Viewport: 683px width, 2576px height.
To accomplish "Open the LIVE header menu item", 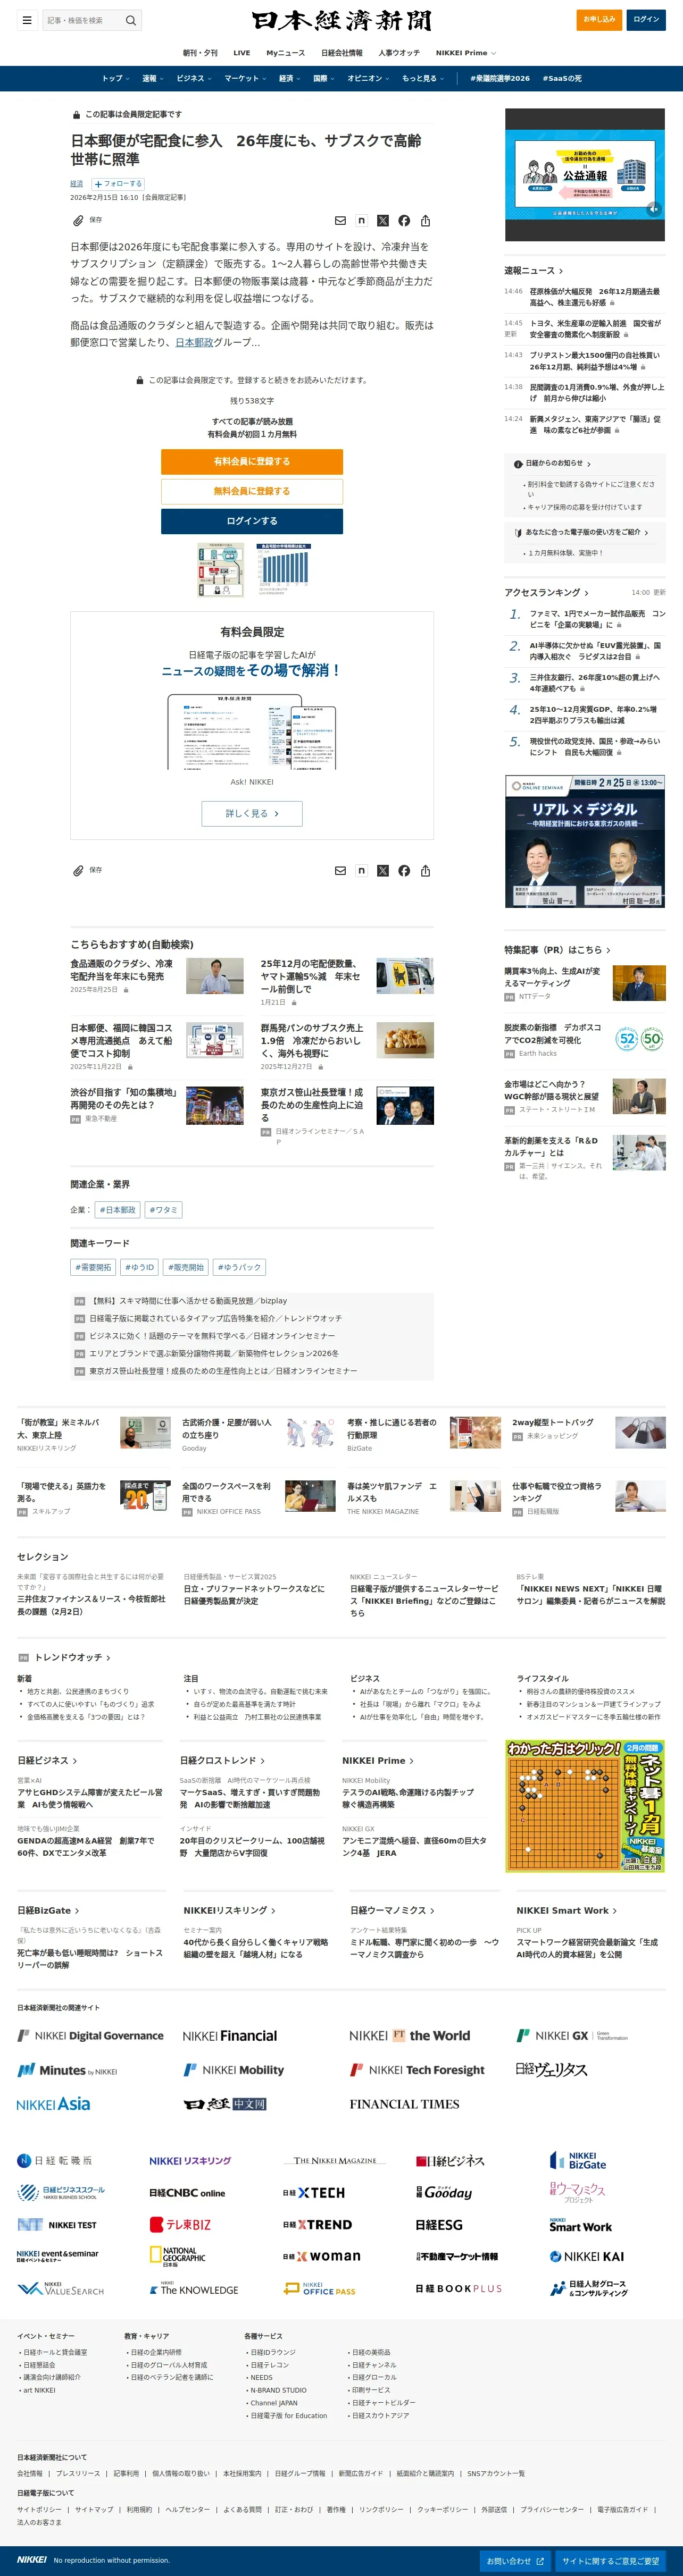I will pyautogui.click(x=242, y=53).
